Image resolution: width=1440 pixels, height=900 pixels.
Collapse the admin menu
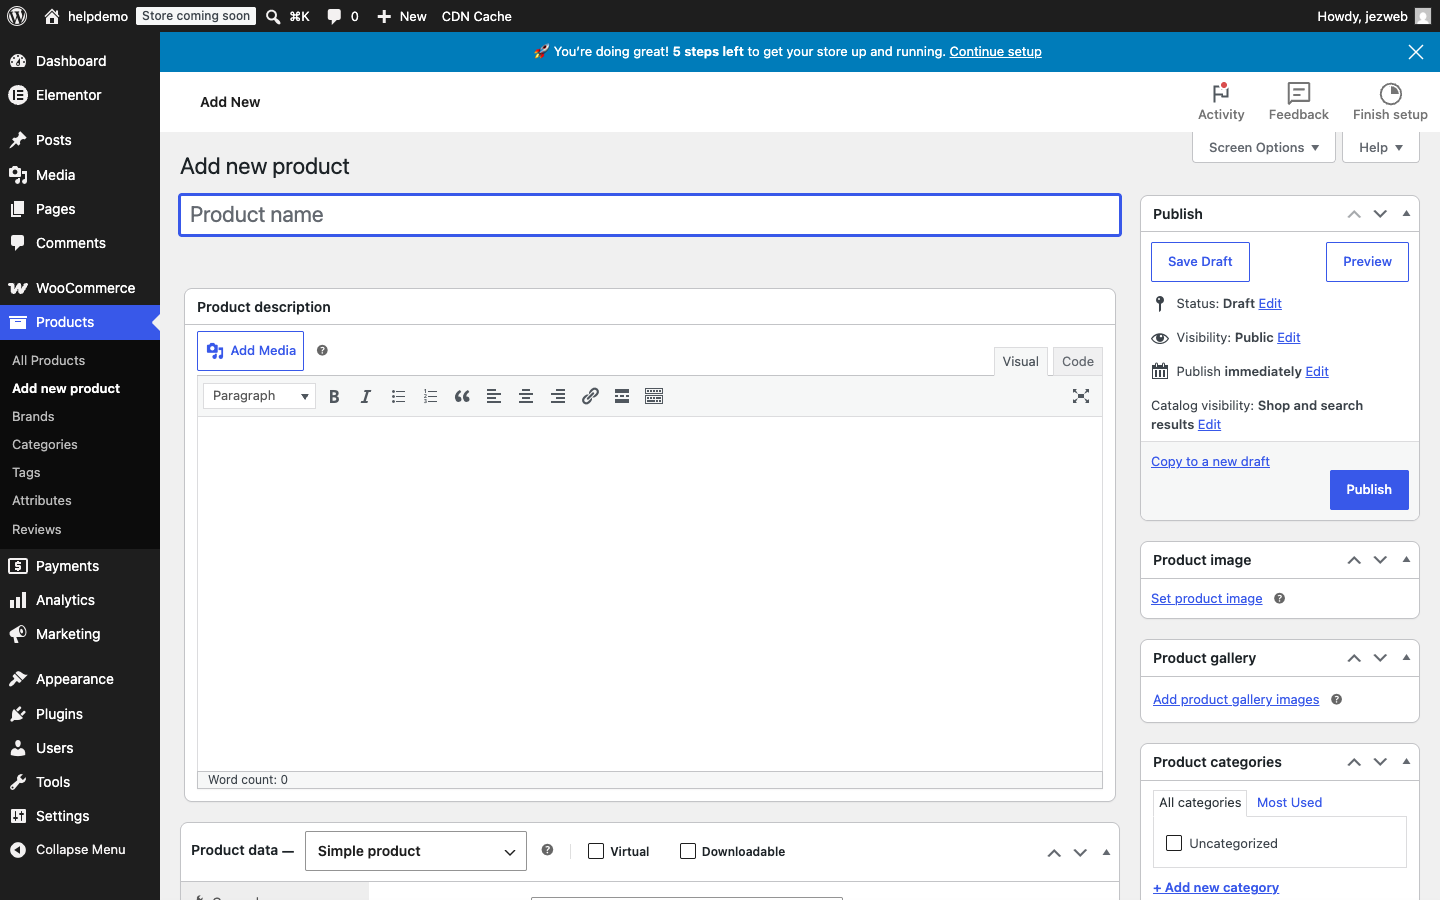[80, 850]
